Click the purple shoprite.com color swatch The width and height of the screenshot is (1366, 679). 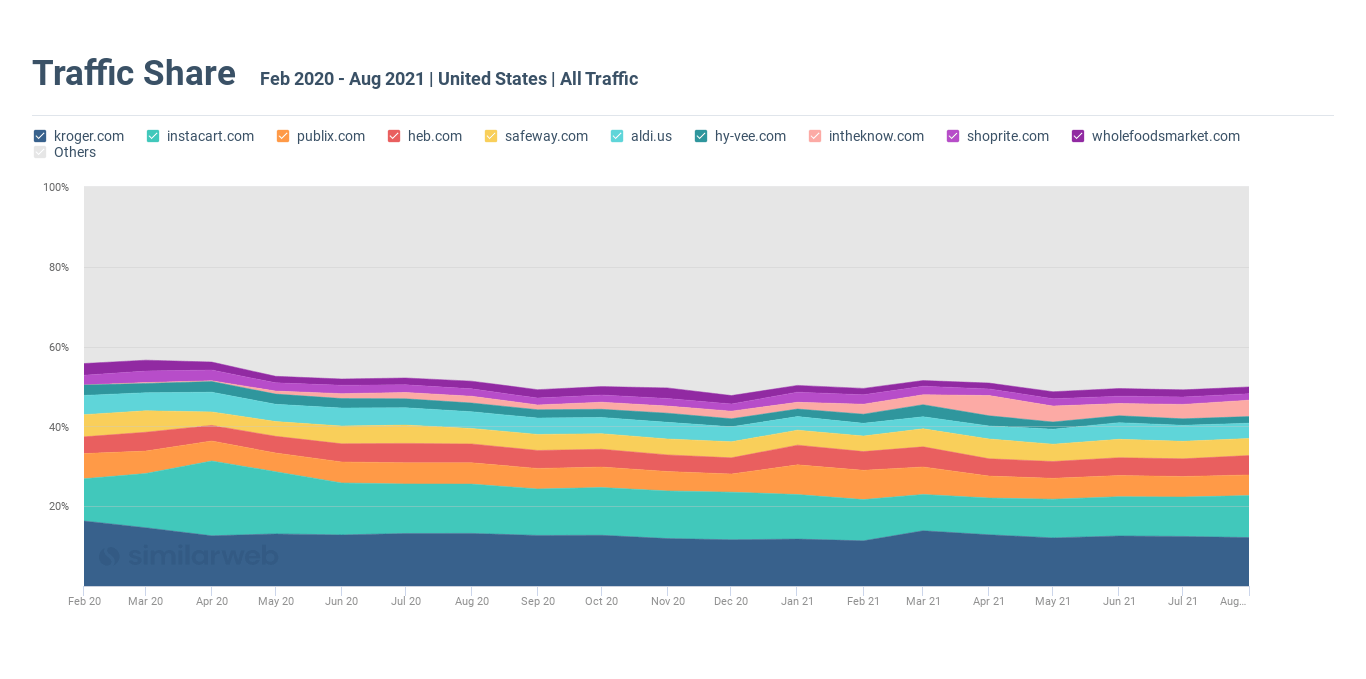pyautogui.click(x=952, y=136)
